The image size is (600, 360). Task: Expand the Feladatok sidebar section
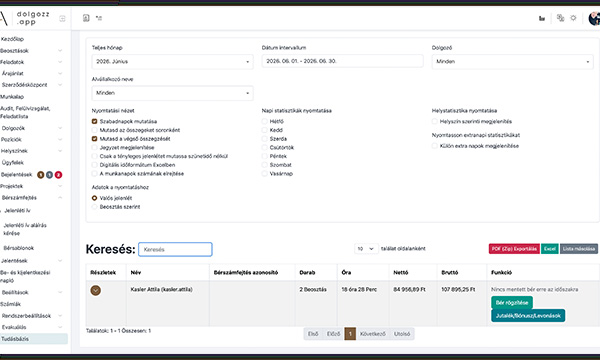60,62
